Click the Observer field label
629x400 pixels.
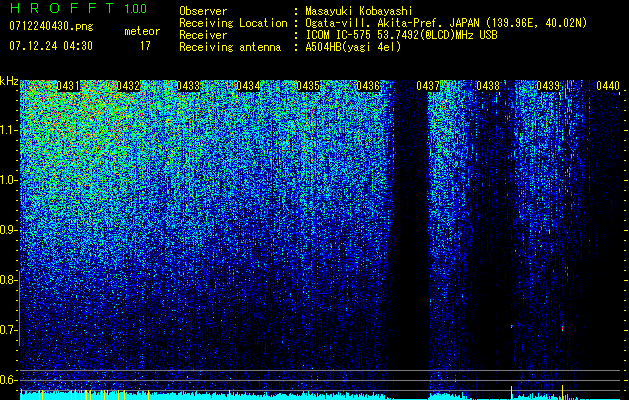(203, 11)
